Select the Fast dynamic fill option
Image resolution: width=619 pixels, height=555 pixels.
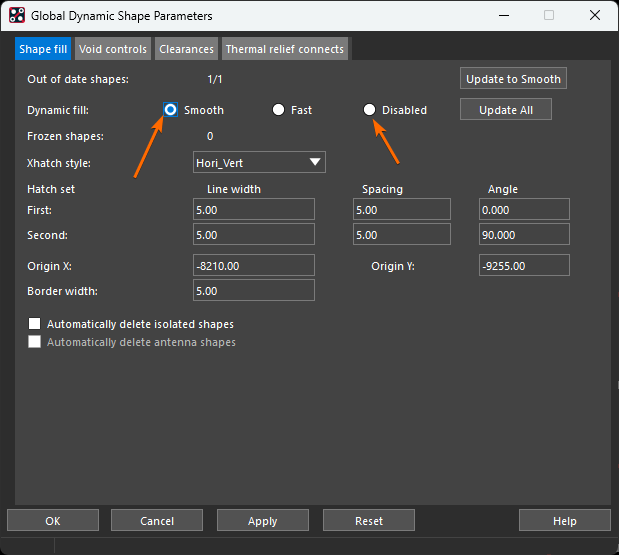[x=279, y=110]
